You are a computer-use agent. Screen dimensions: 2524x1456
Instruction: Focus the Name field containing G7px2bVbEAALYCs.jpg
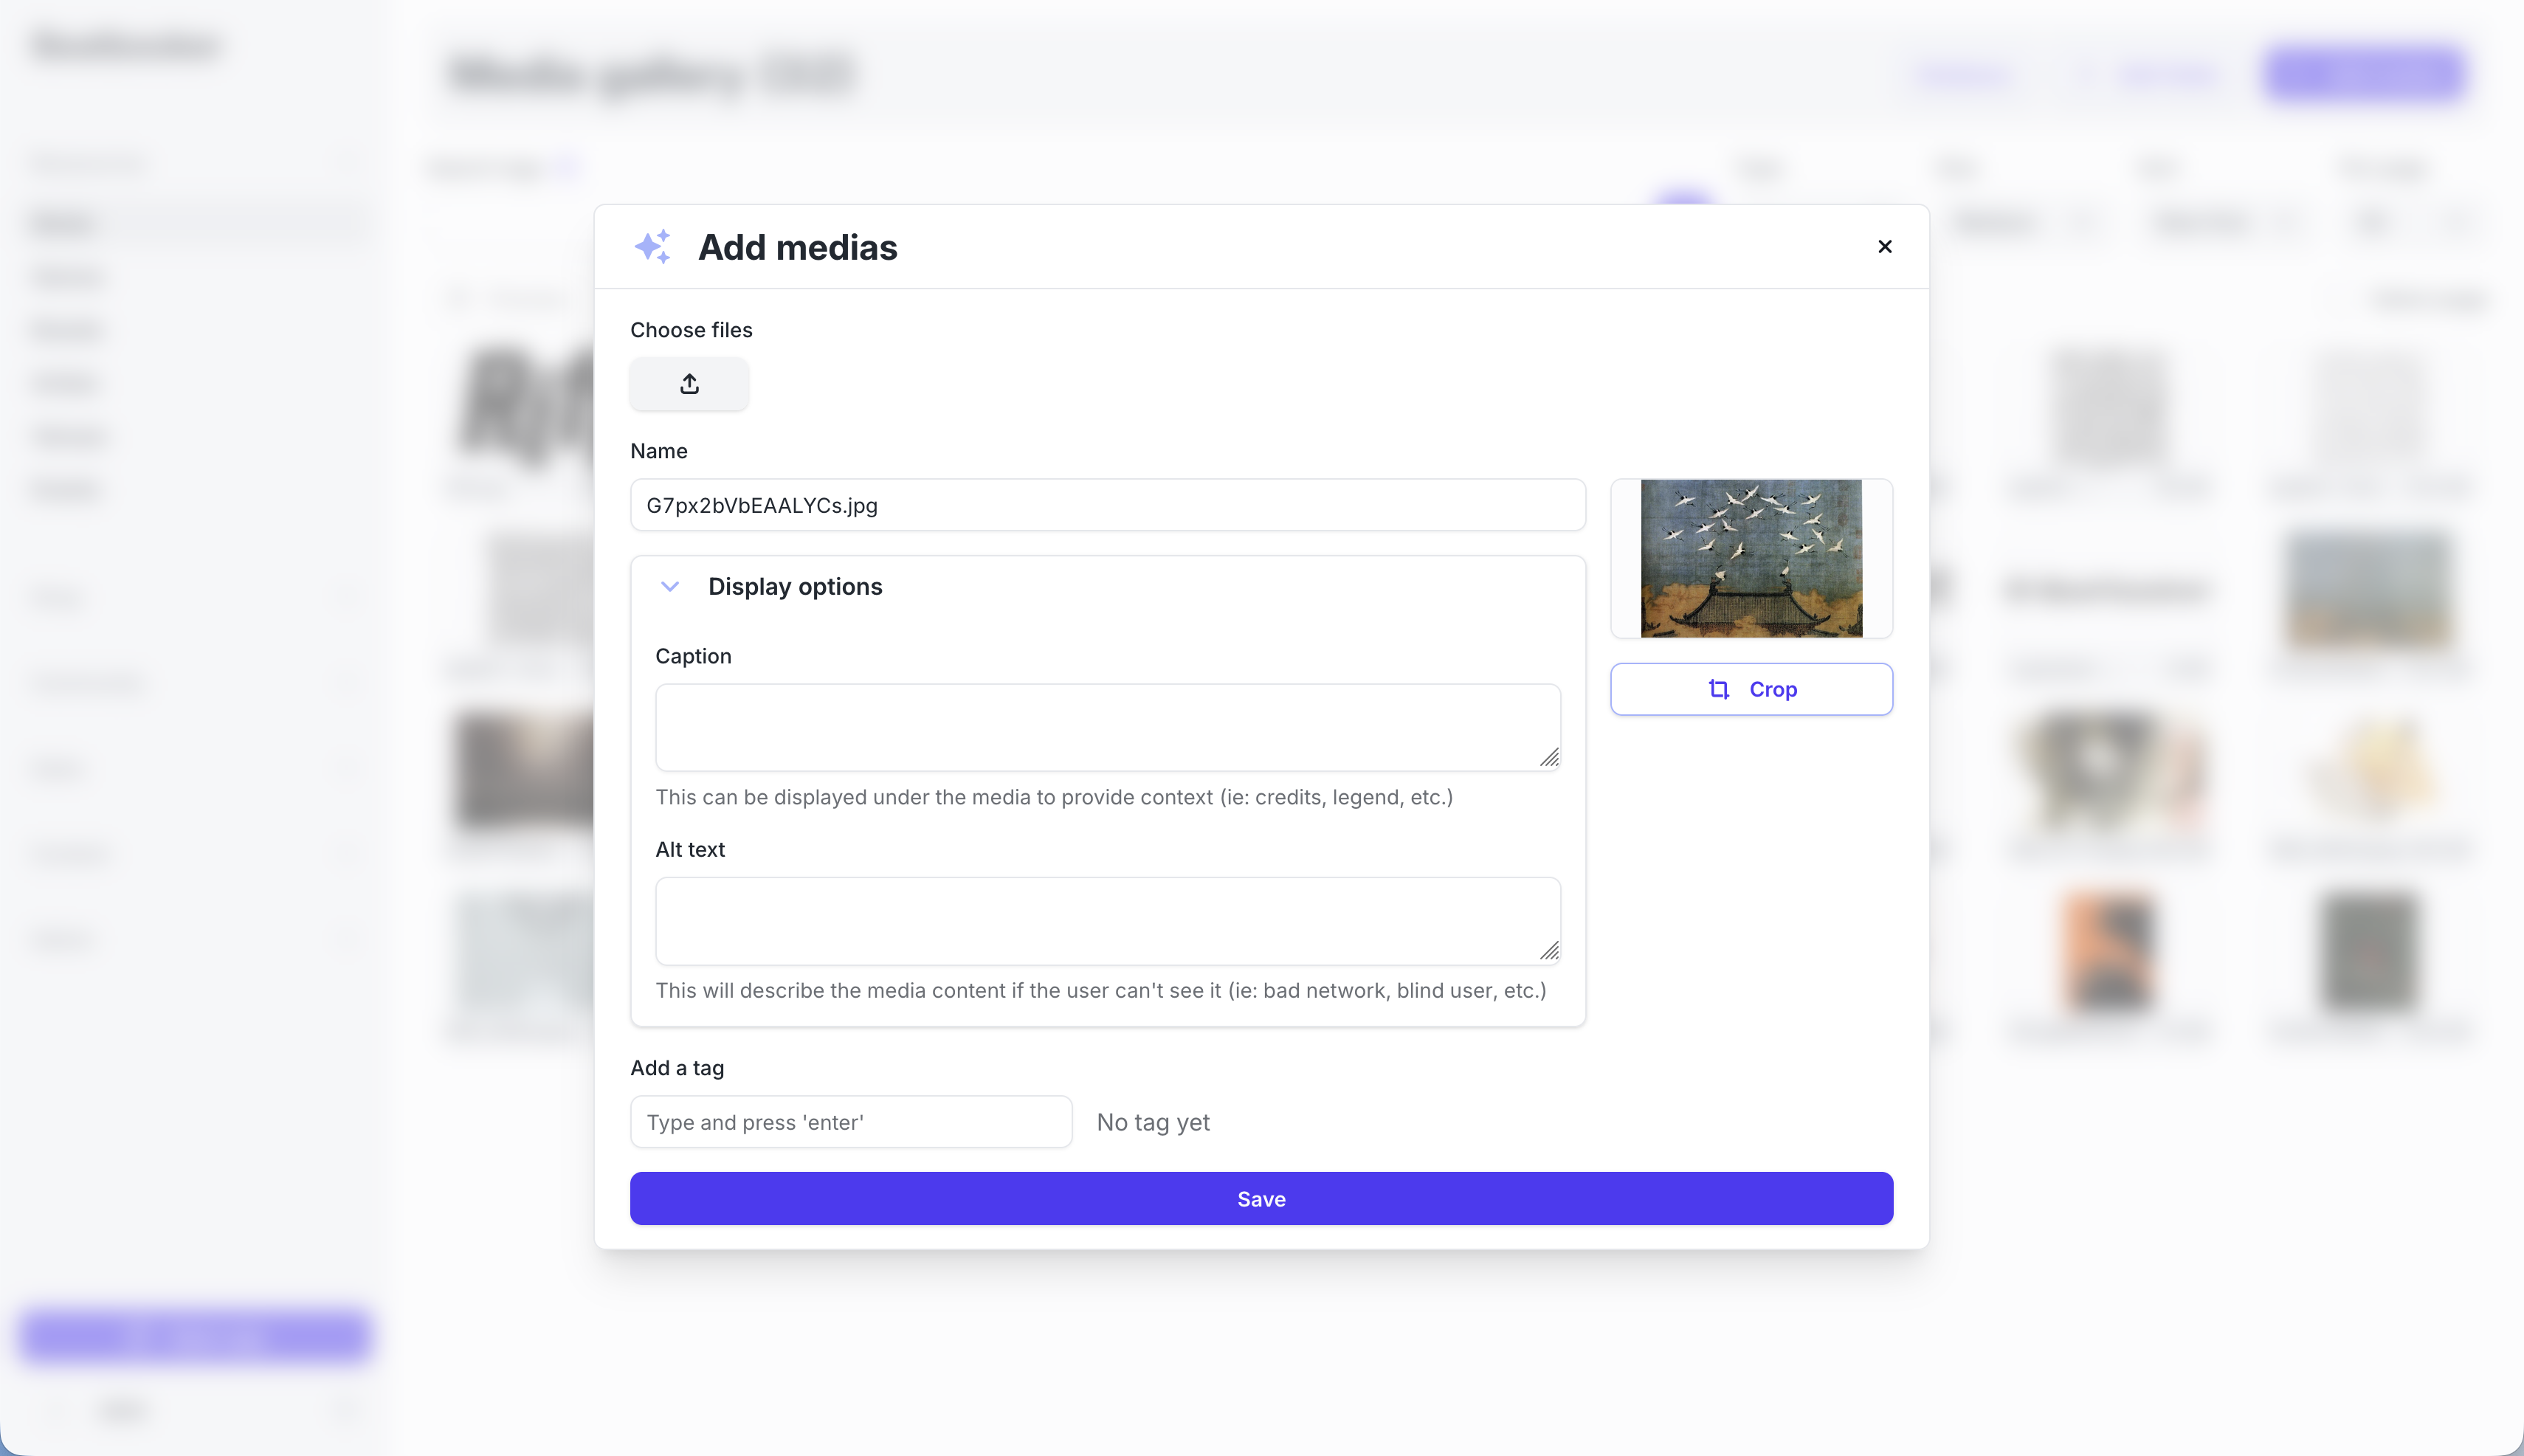pos(1107,506)
